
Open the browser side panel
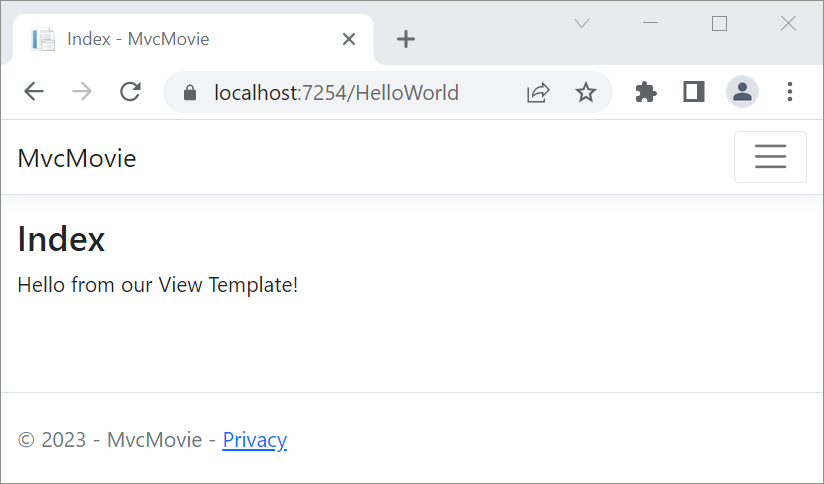coord(694,93)
